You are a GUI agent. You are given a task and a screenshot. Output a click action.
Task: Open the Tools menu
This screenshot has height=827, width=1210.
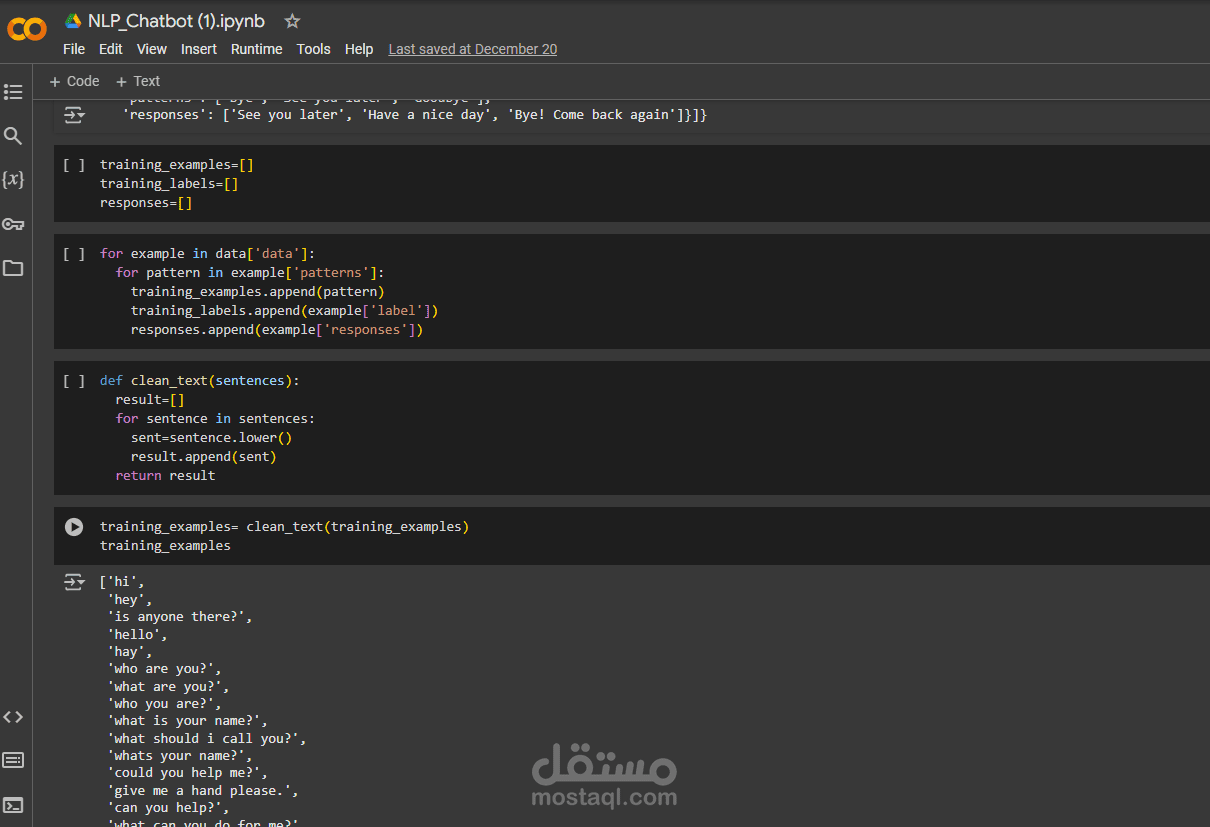314,49
